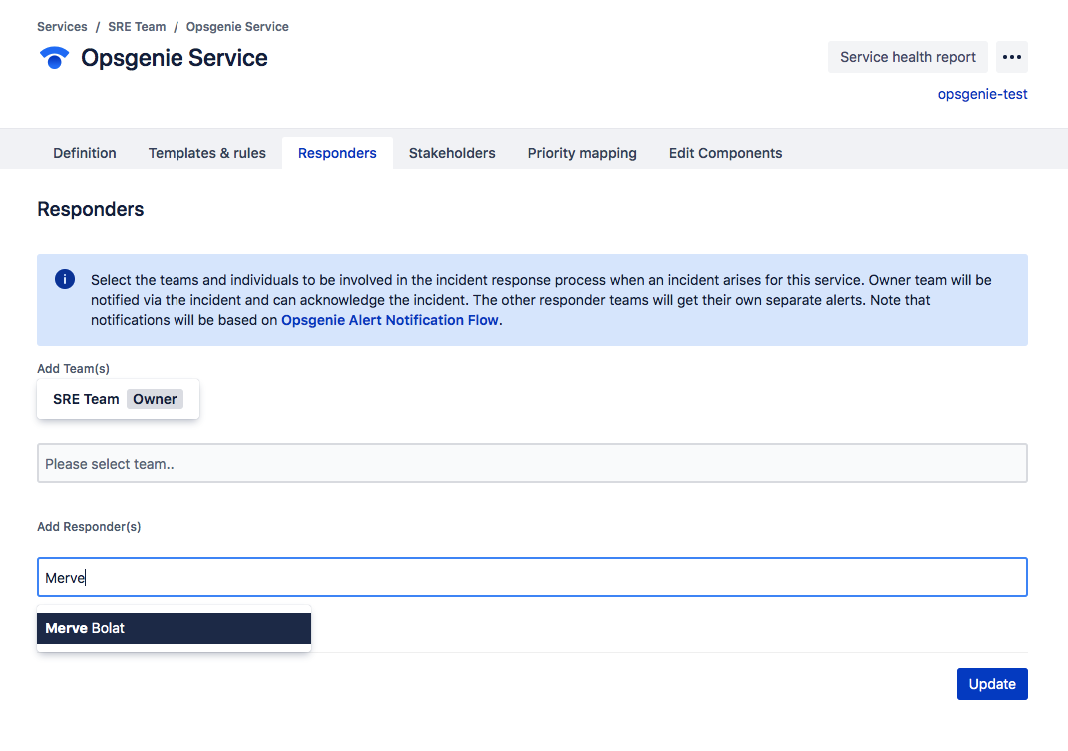The image size is (1068, 751).
Task: Go to Services in the breadcrumb
Action: click(62, 27)
